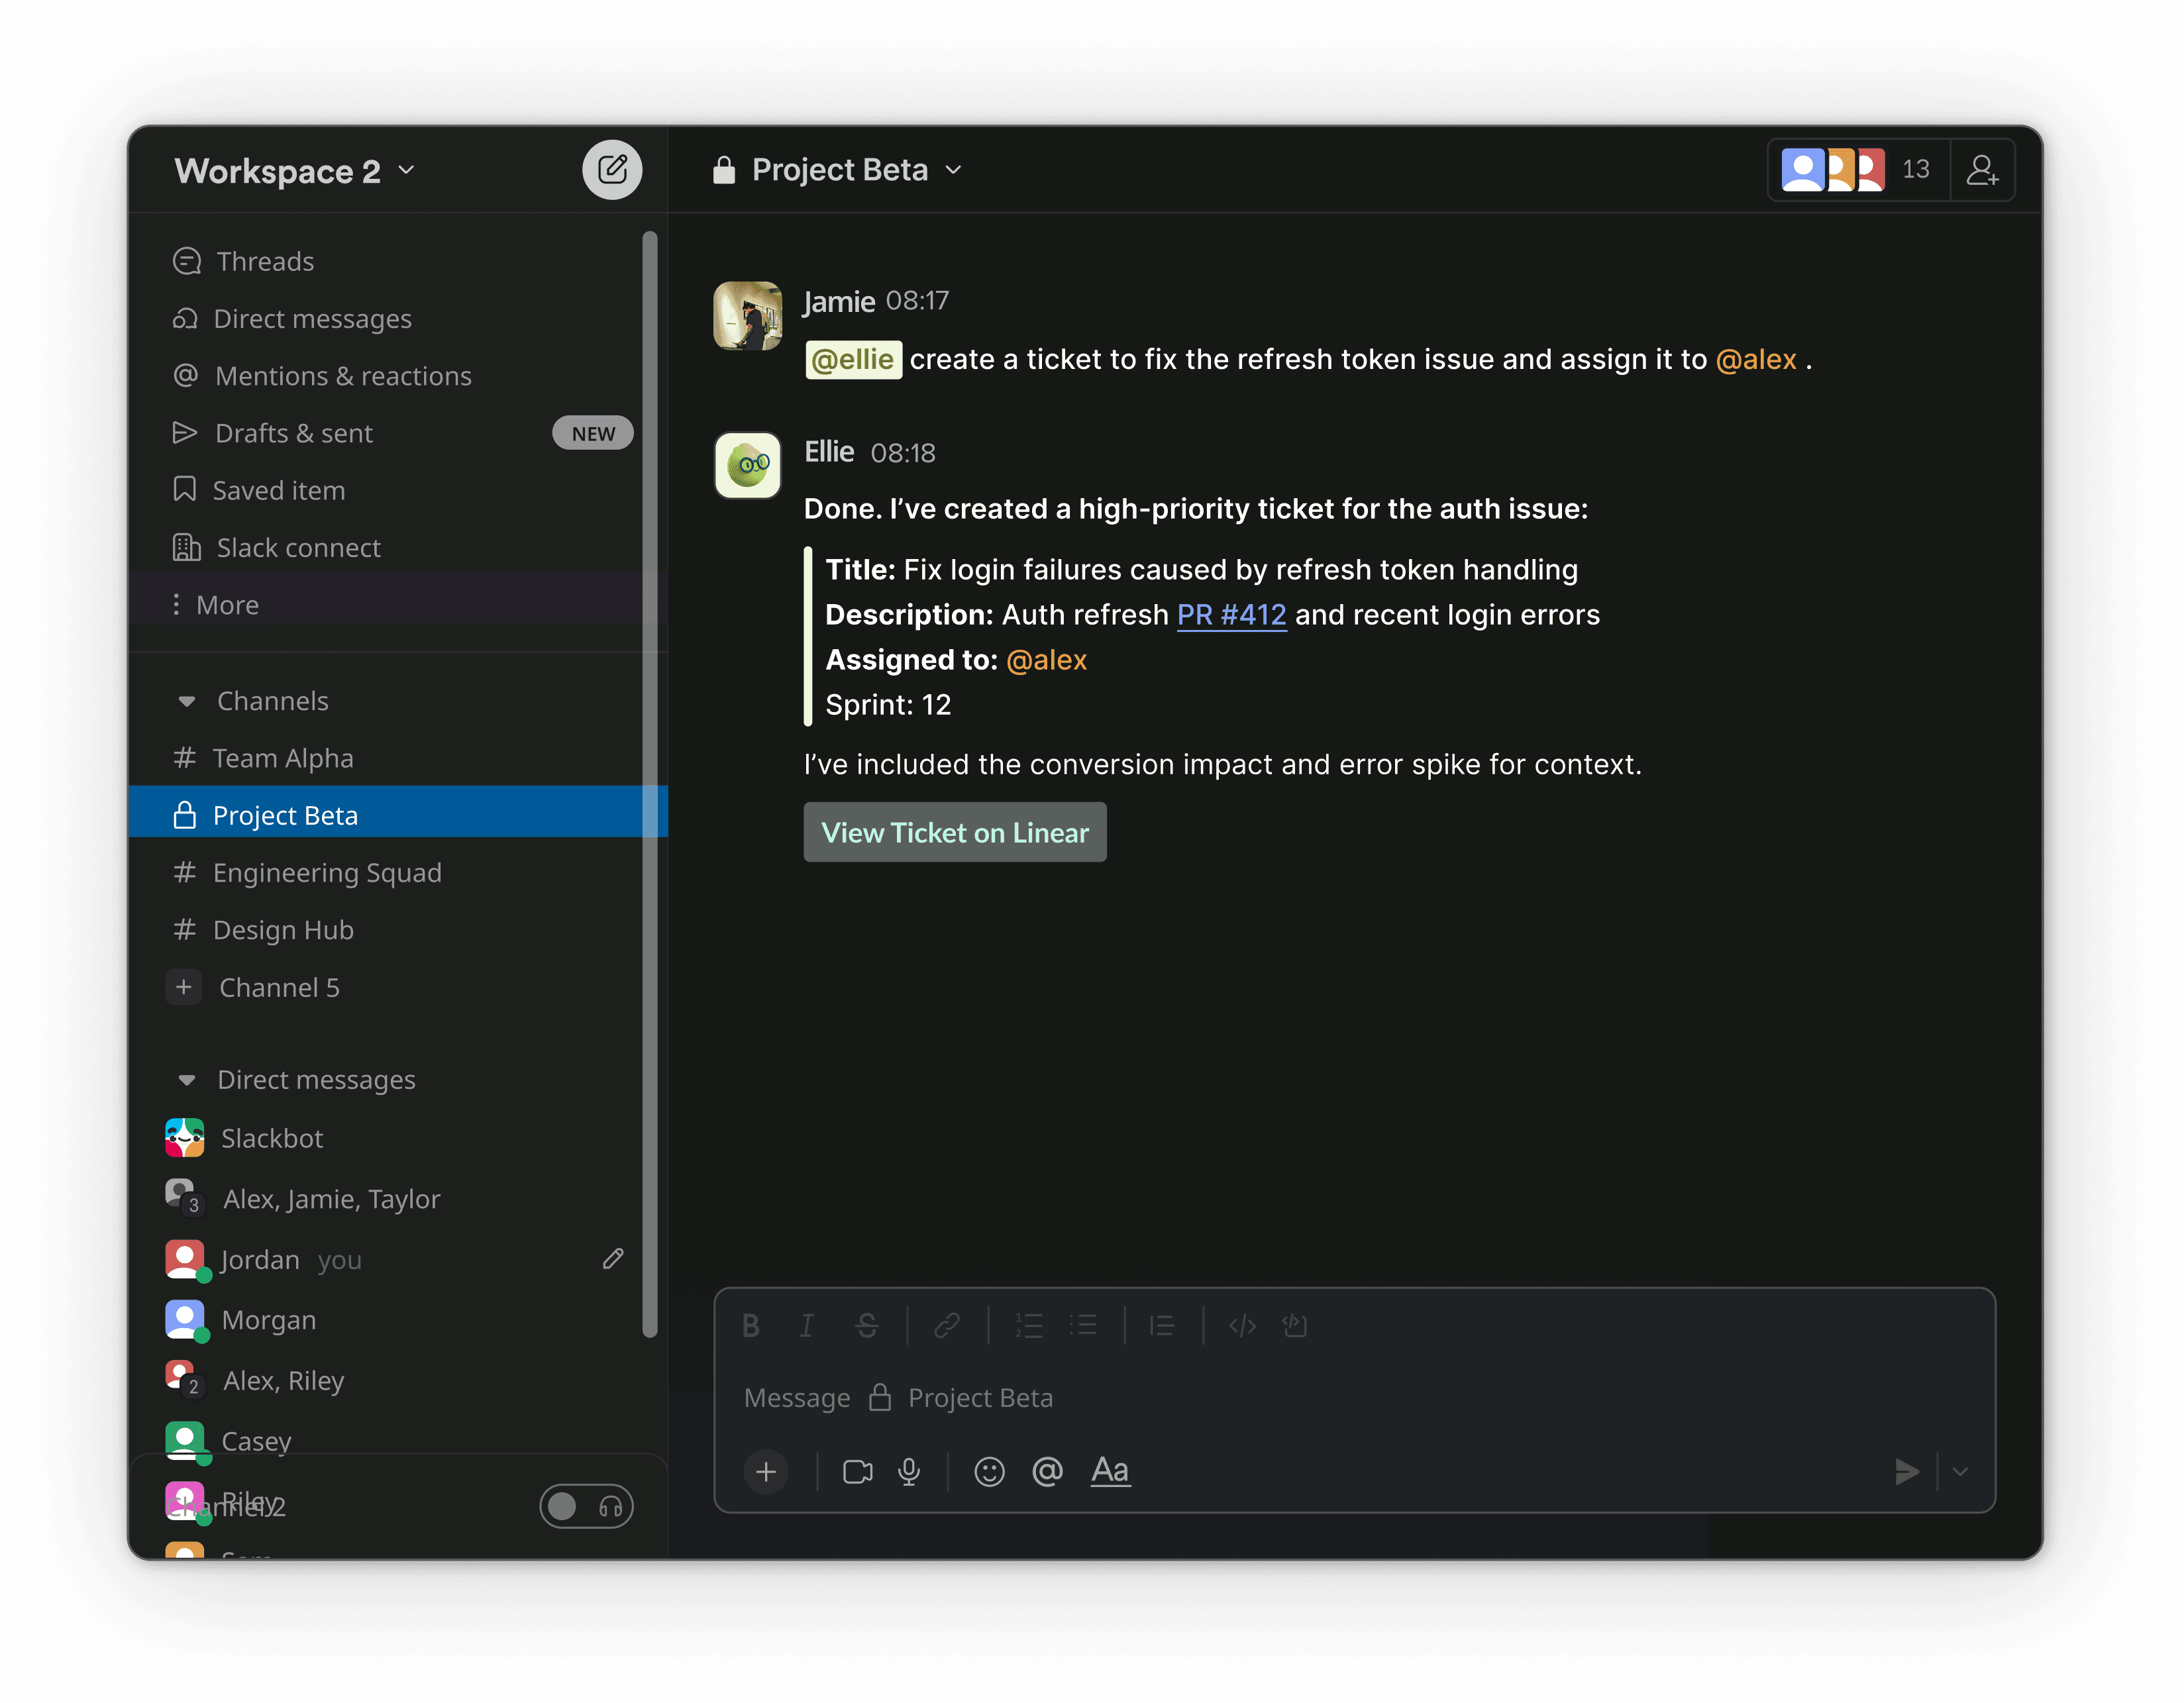
Task: Toggle the huddle headphones switch
Action: pos(586,1506)
